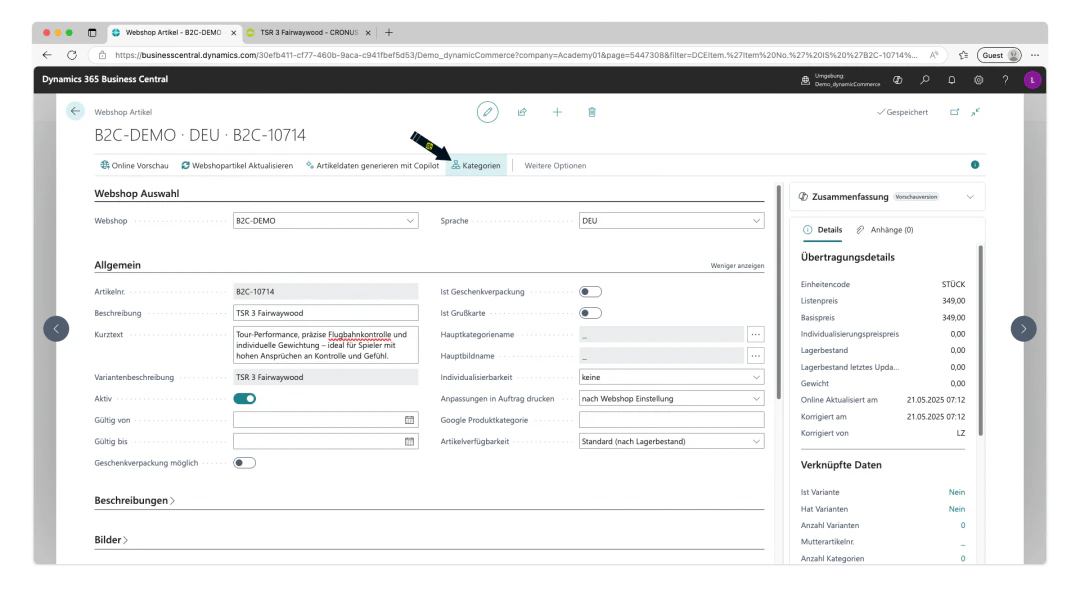Click Nein value for Hat Varianten
This screenshot has width=1080, height=608.
coord(957,509)
